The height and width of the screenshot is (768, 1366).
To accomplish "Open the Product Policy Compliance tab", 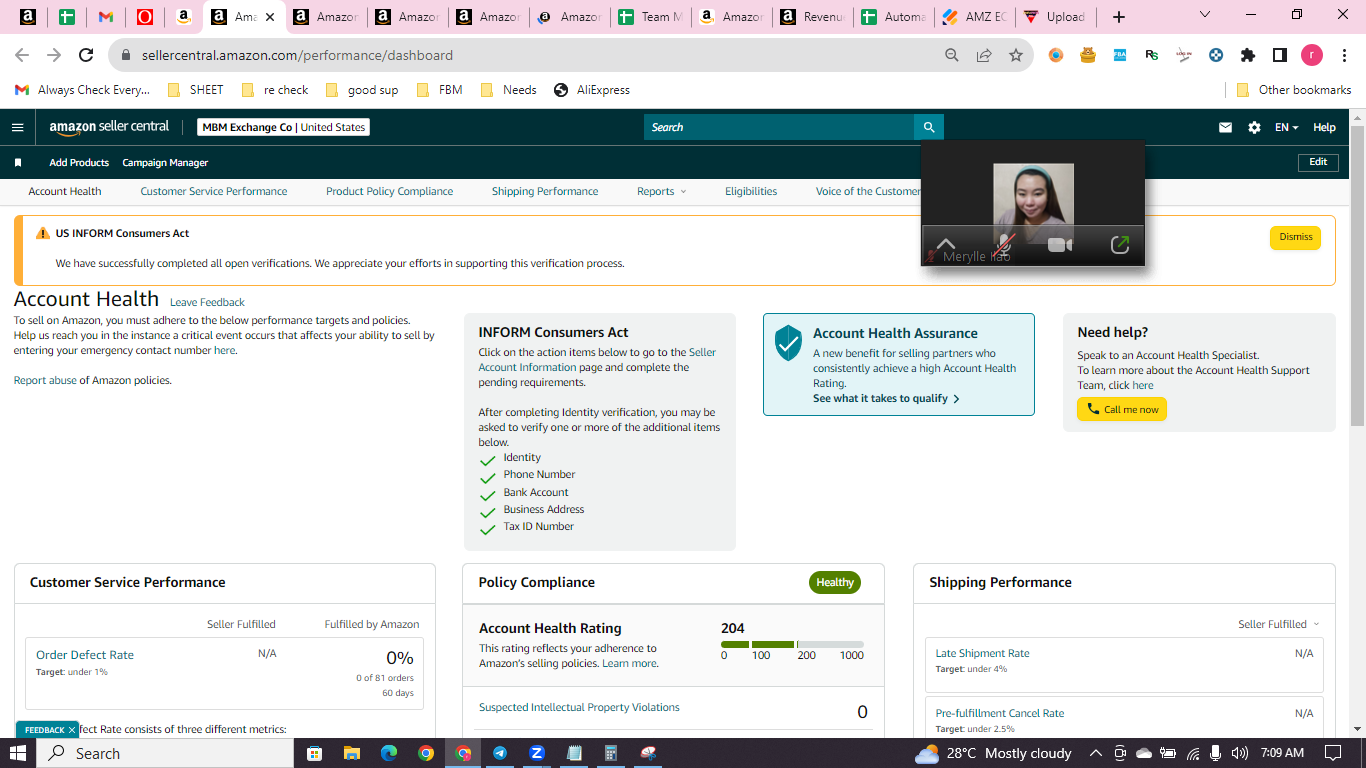I will (x=389, y=191).
